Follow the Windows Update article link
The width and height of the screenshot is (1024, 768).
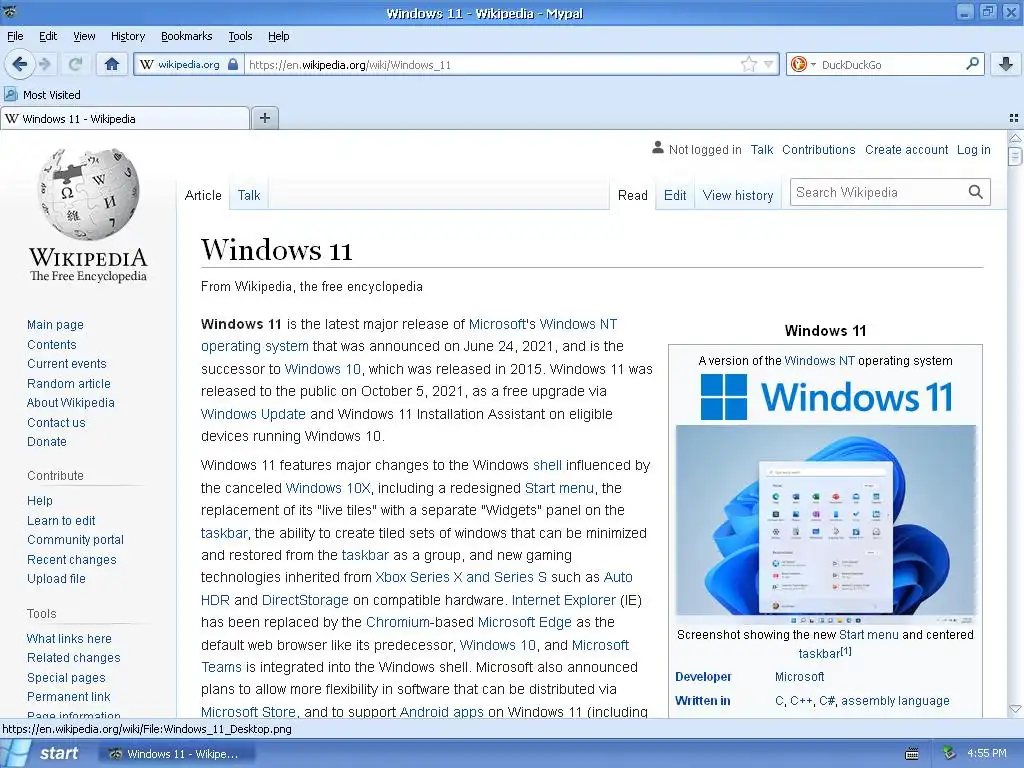[253, 414]
